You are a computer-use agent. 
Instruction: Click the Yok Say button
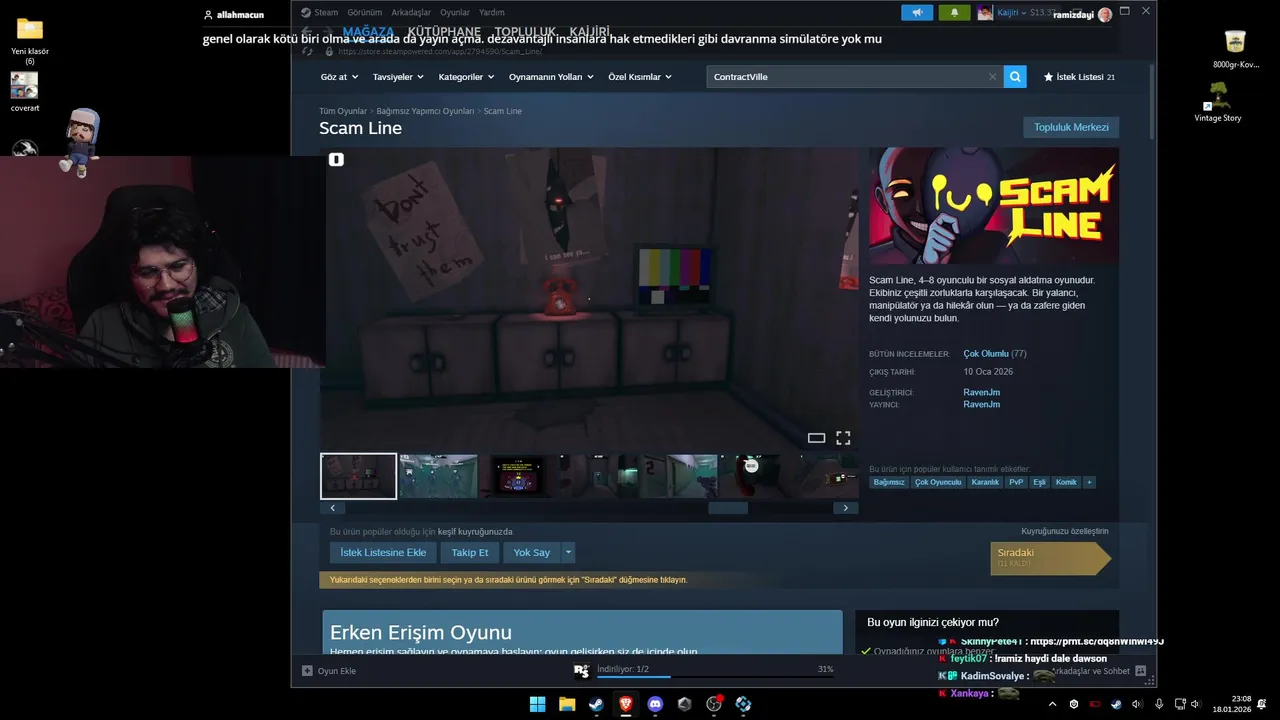[x=532, y=552]
